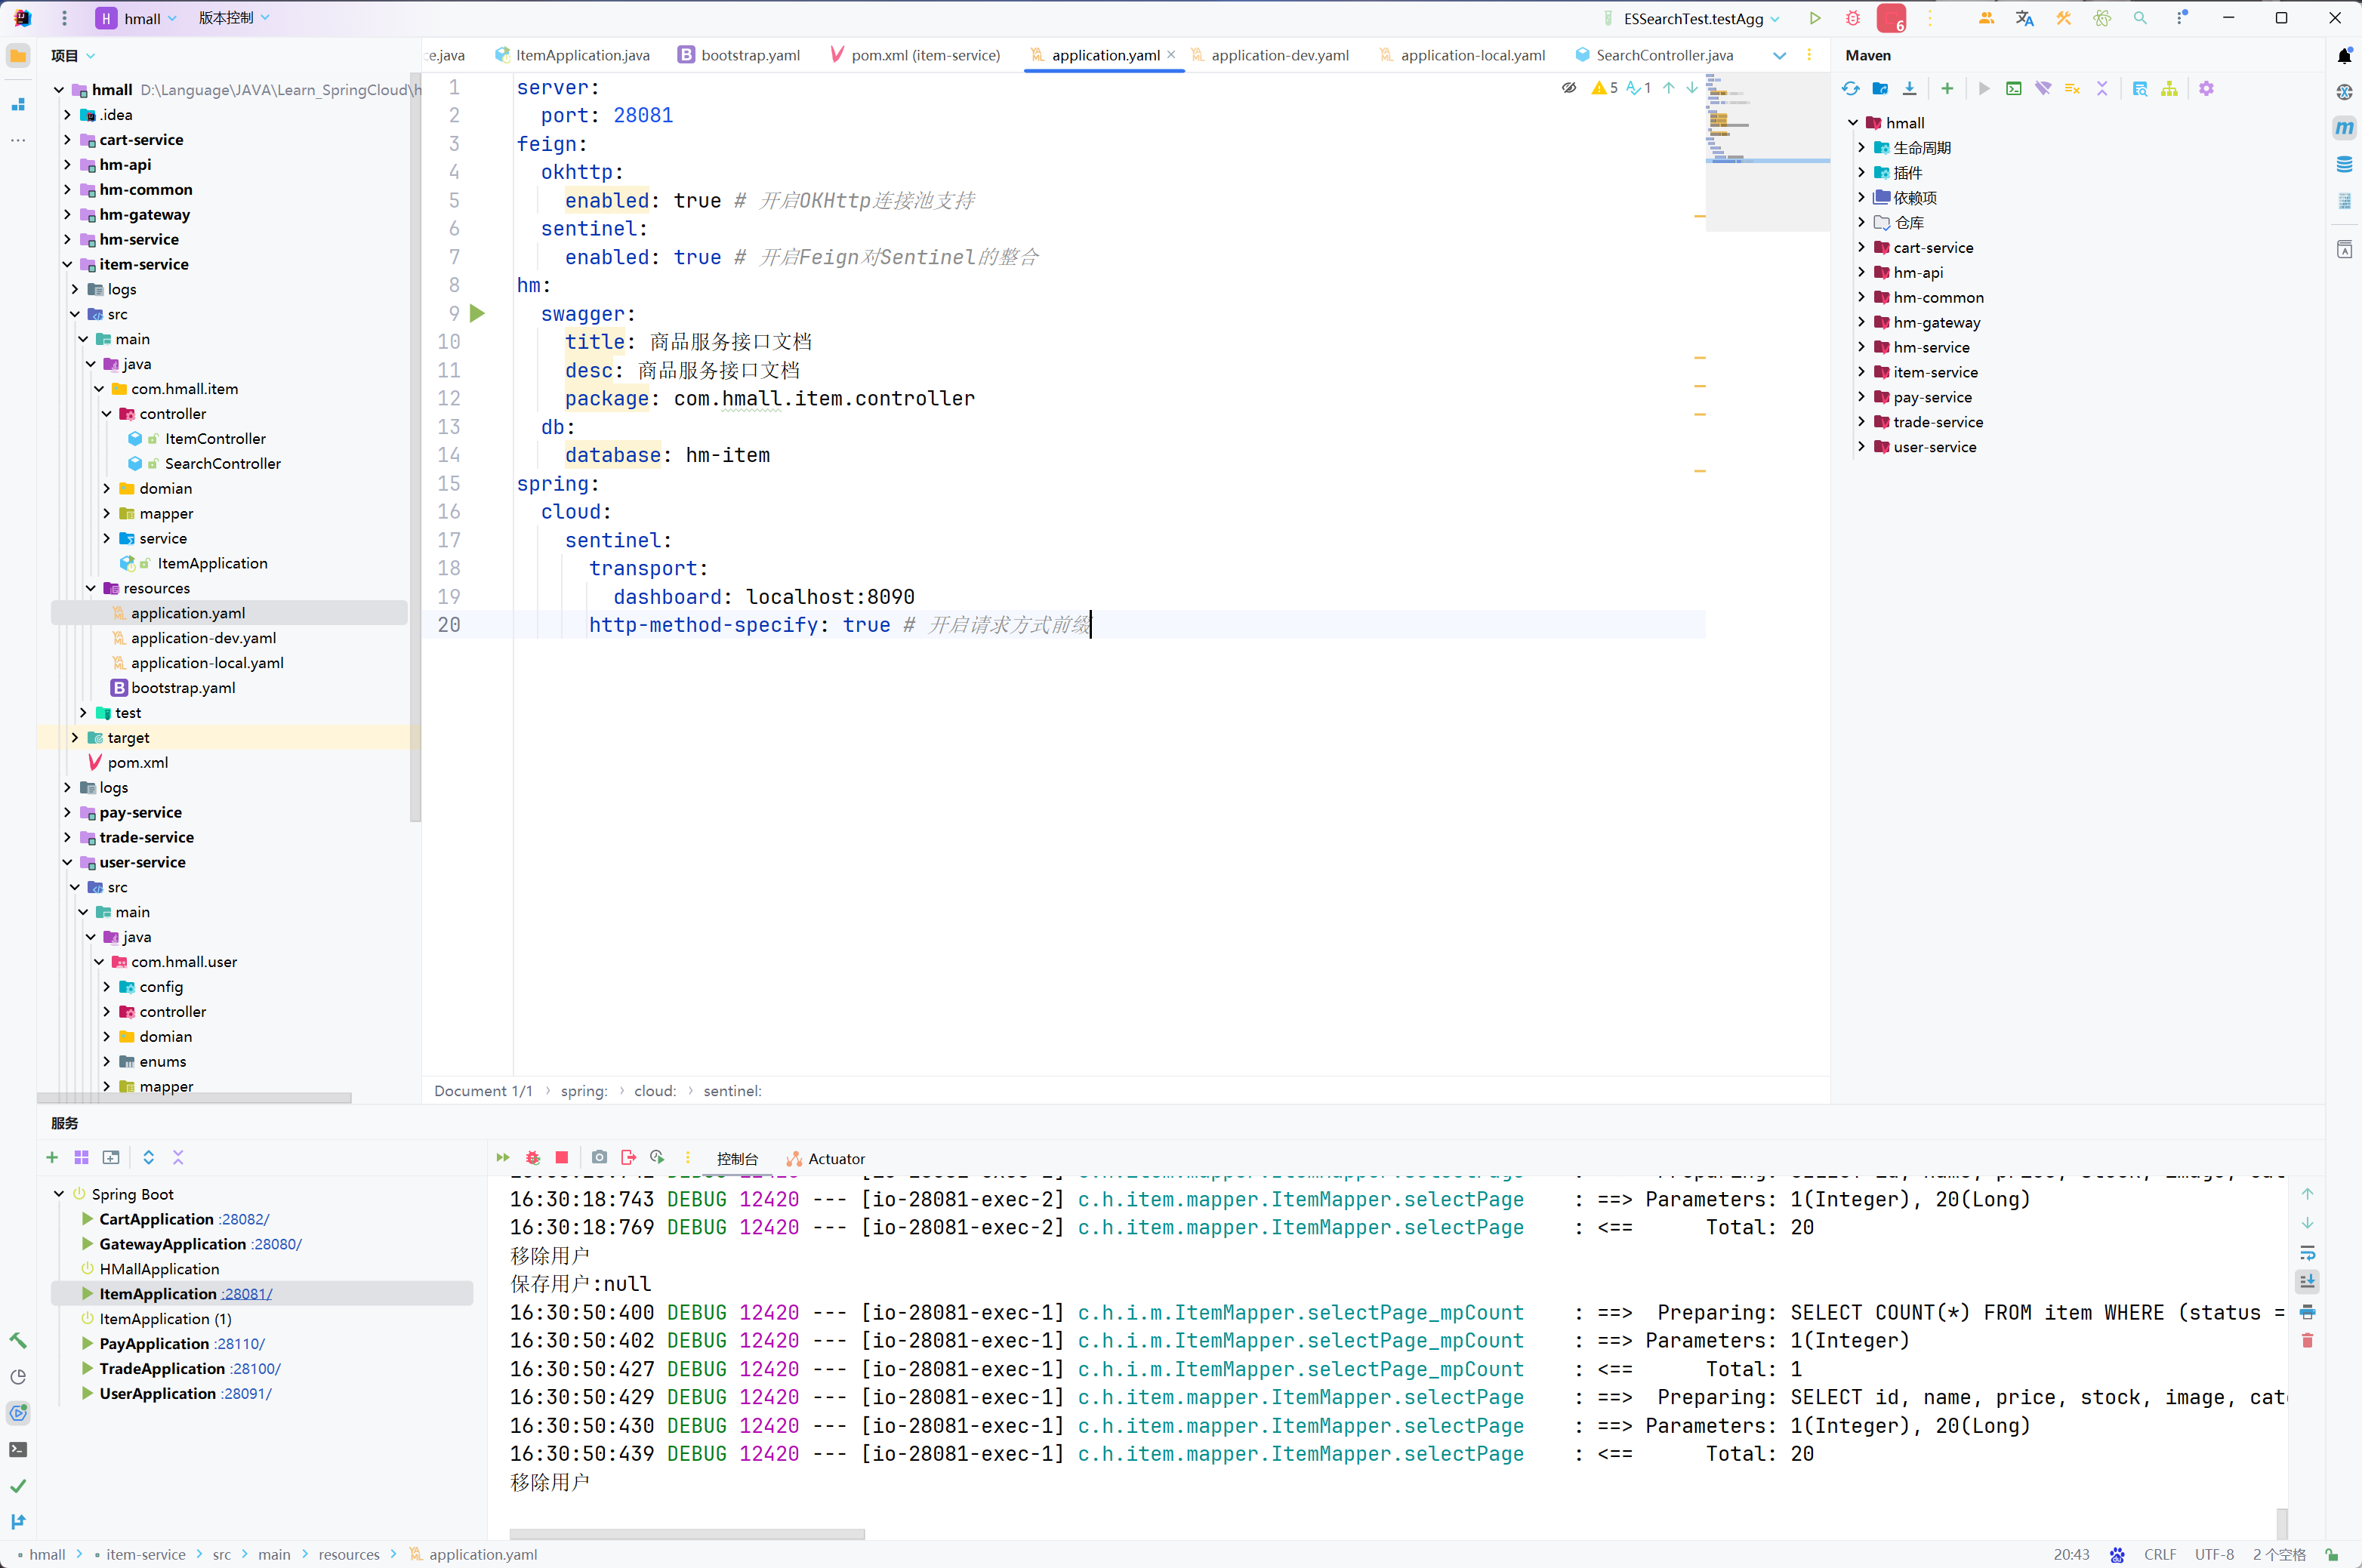This screenshot has width=2362, height=1568.
Task: Open ESSearchTest.testAgg run configuration dropdown
Action: [1775, 19]
